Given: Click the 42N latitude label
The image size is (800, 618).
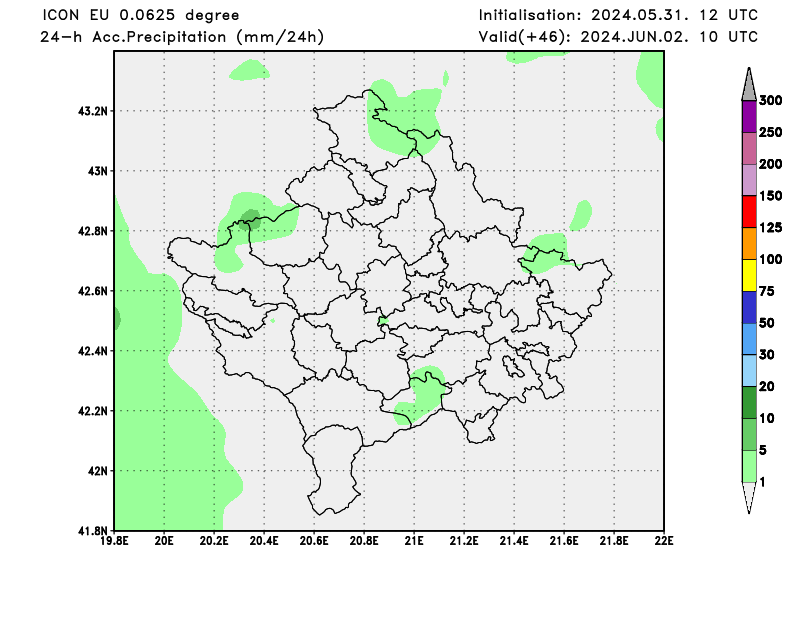Looking at the screenshot, I should pyautogui.click(x=98, y=471).
